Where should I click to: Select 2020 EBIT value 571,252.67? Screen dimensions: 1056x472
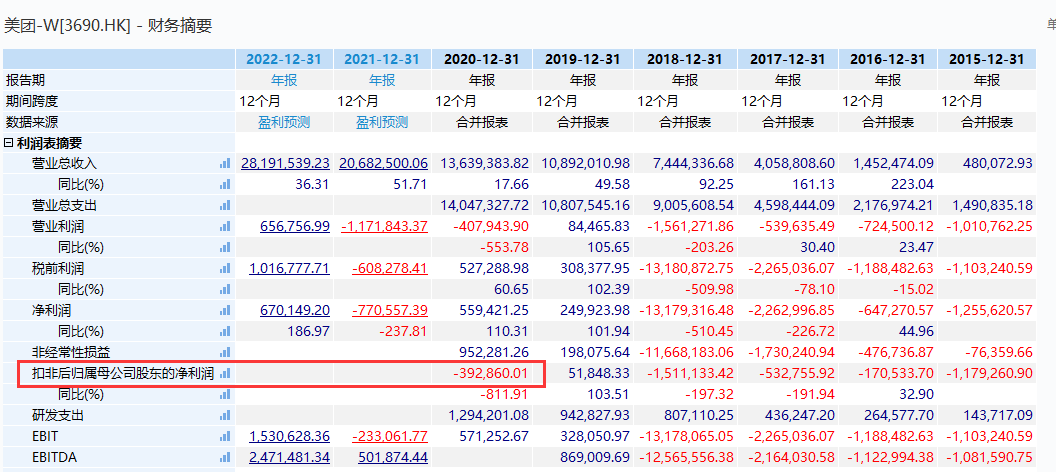click(x=494, y=436)
